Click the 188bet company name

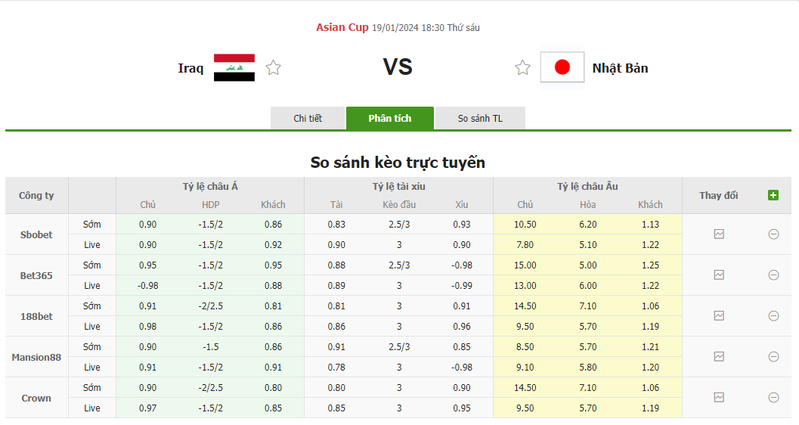click(x=36, y=316)
